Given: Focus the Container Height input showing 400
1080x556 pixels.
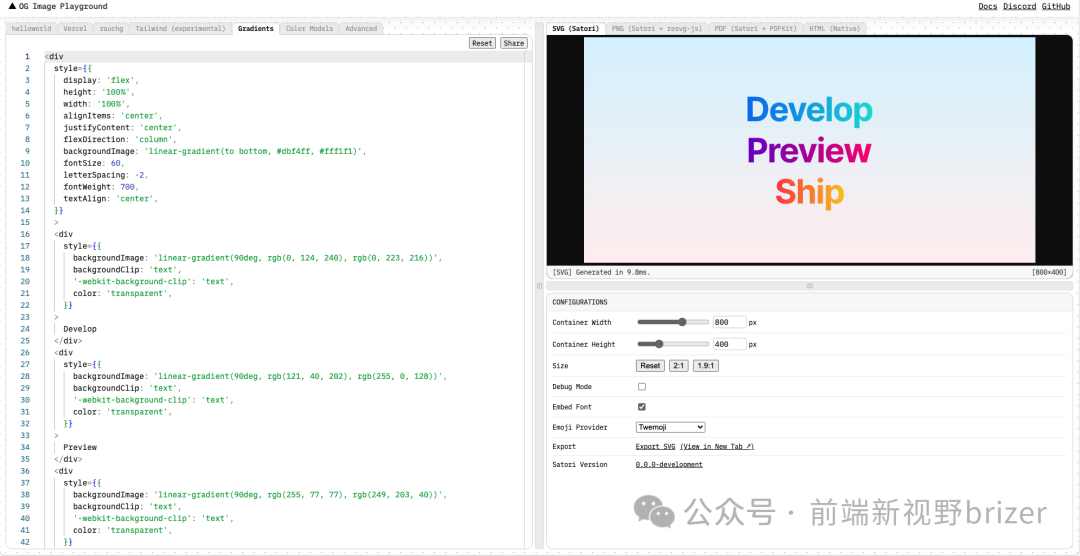Looking at the screenshot, I should [x=729, y=344].
